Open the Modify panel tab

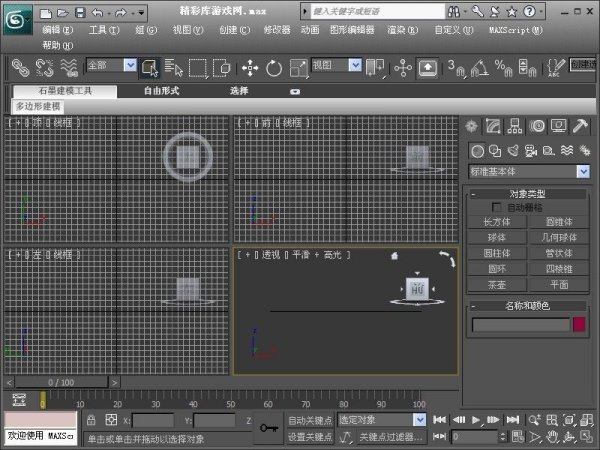click(493, 126)
